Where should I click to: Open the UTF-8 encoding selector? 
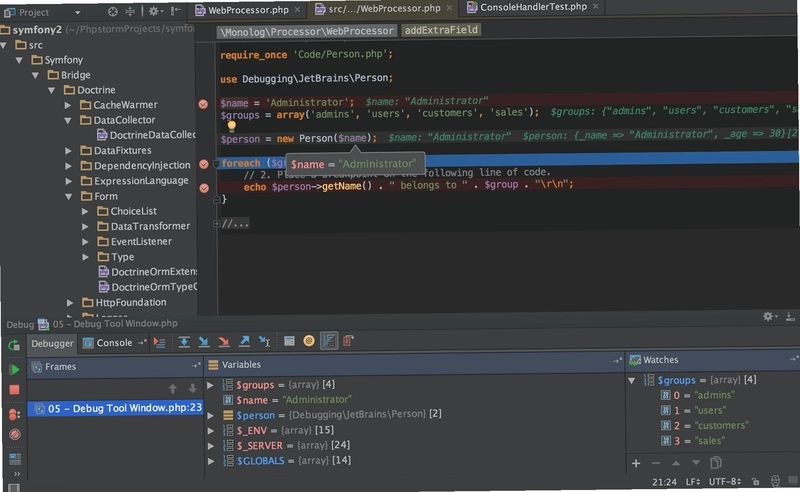[724, 481]
